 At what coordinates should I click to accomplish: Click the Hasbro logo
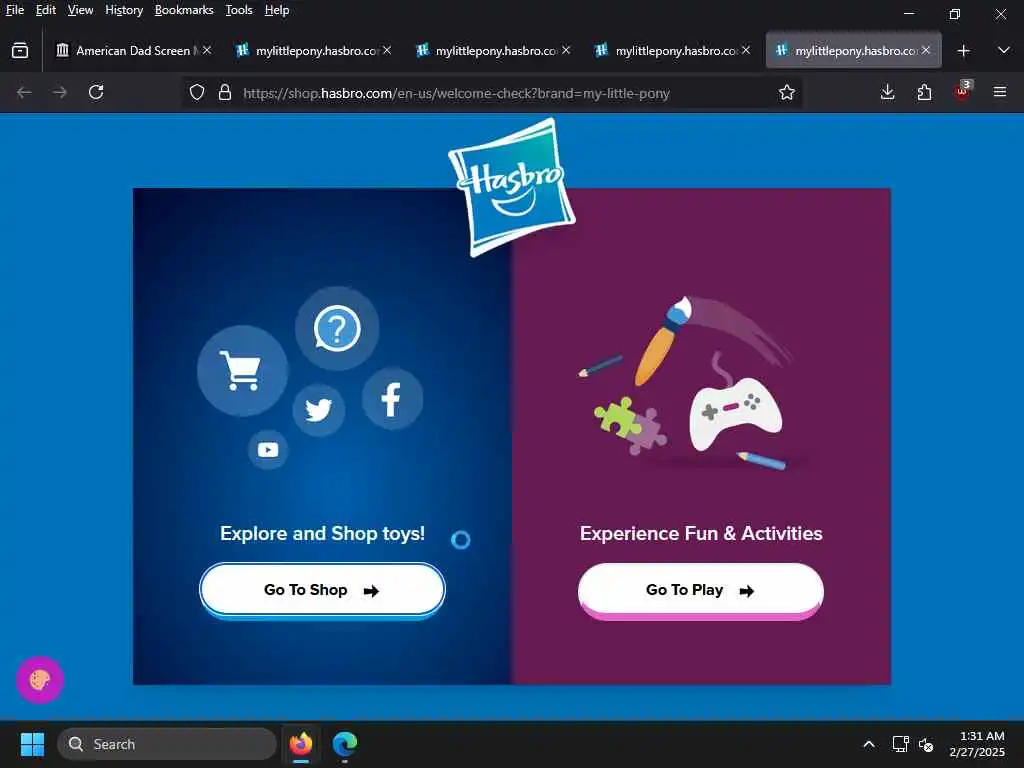coord(512,187)
